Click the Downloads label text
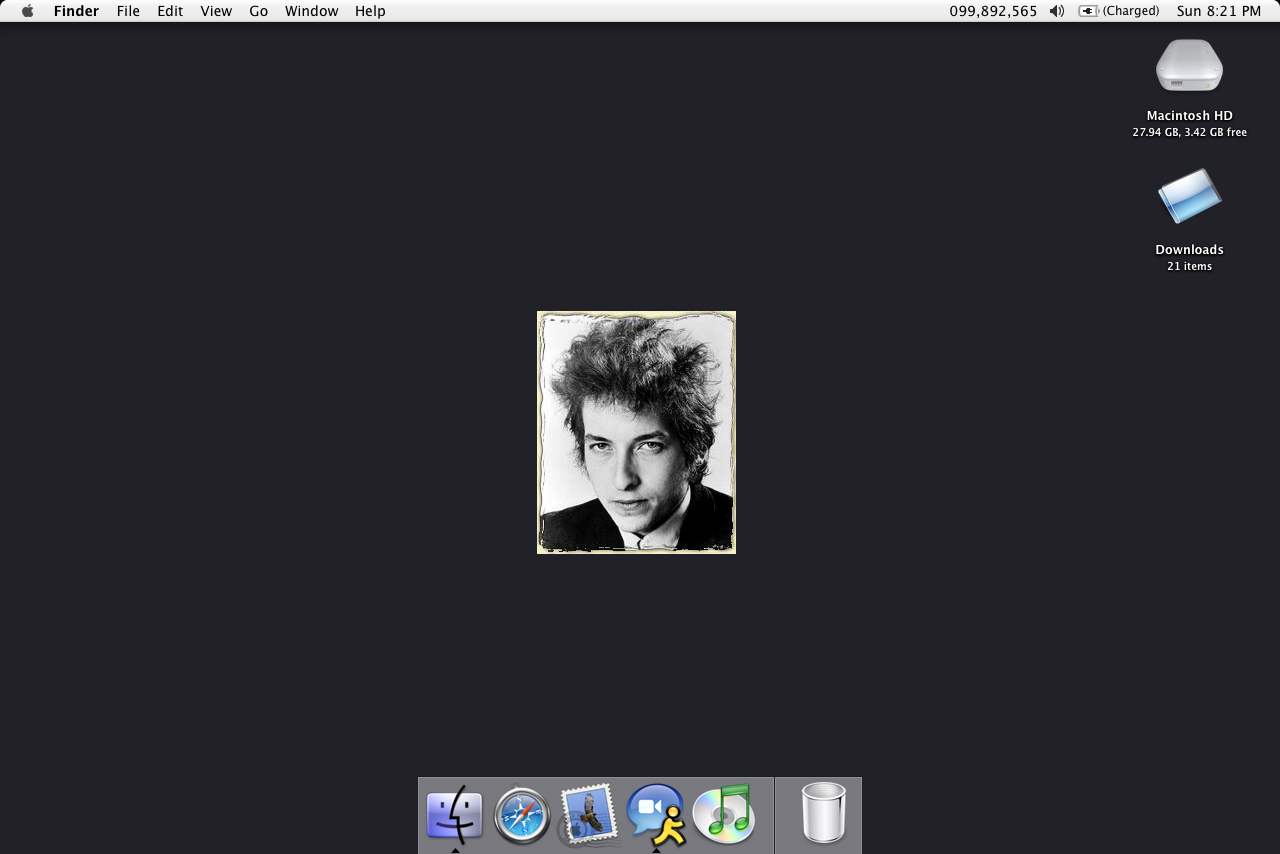The height and width of the screenshot is (854, 1280). (x=1189, y=250)
